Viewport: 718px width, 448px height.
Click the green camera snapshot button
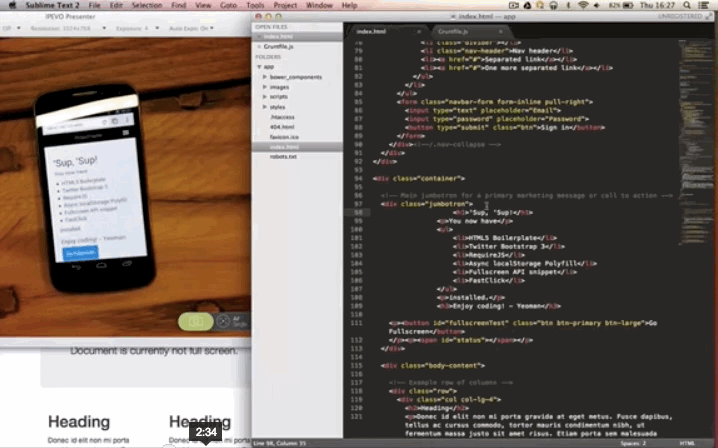[x=196, y=322]
